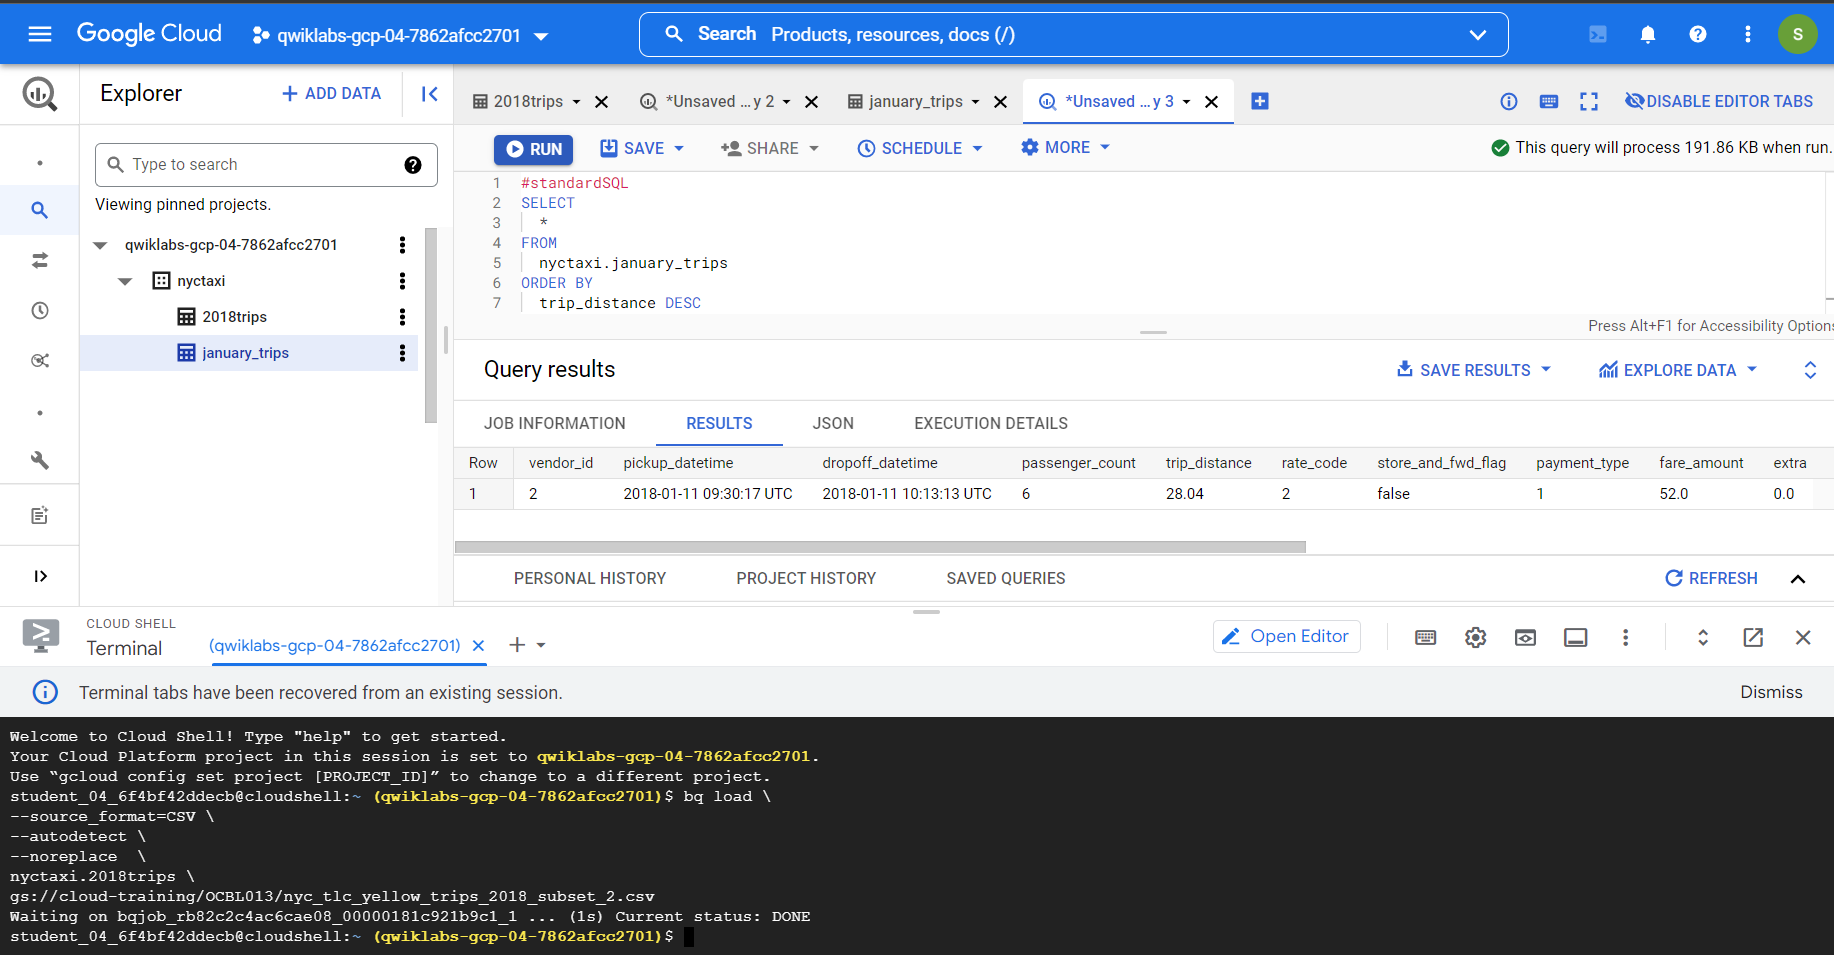
Task: Open Analytics Hub sidebar icon
Action: tap(40, 360)
